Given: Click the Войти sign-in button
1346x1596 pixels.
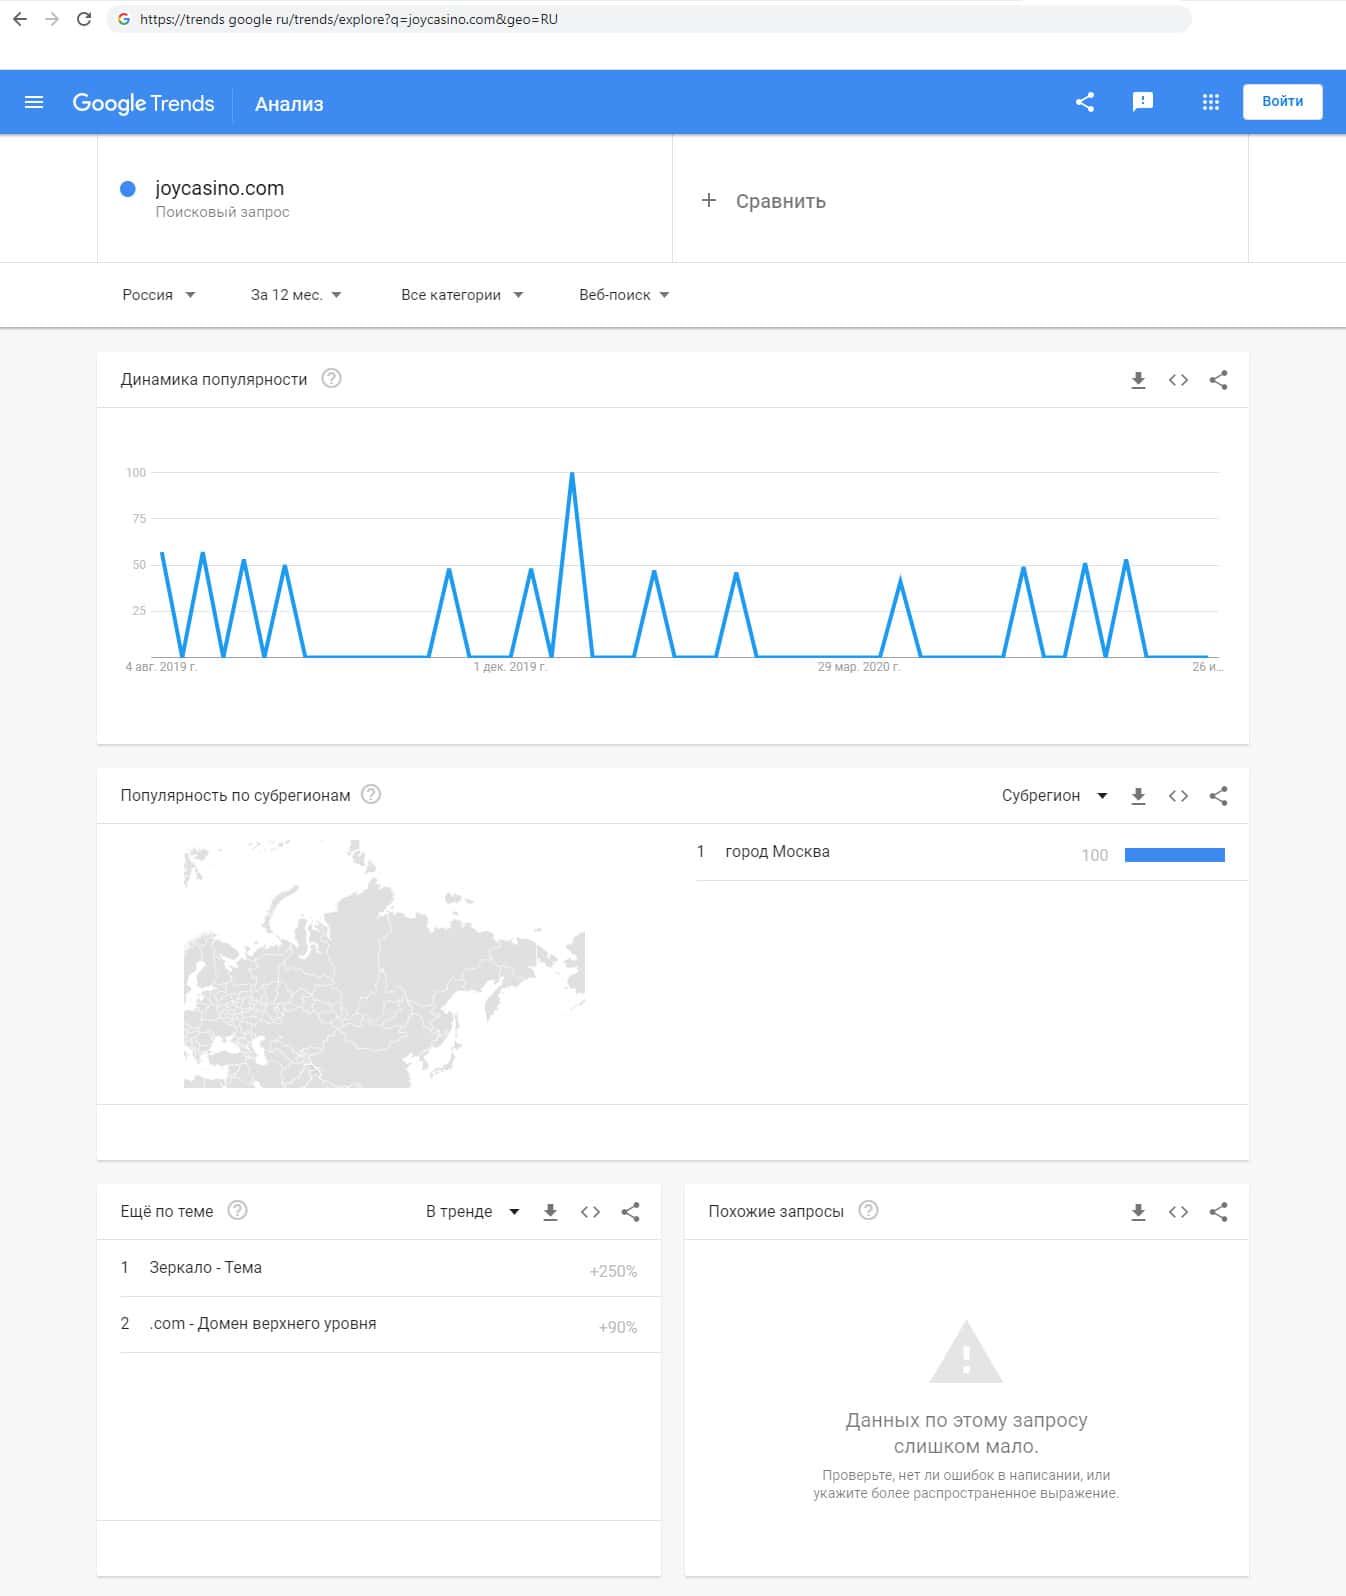Looking at the screenshot, I should [1282, 102].
